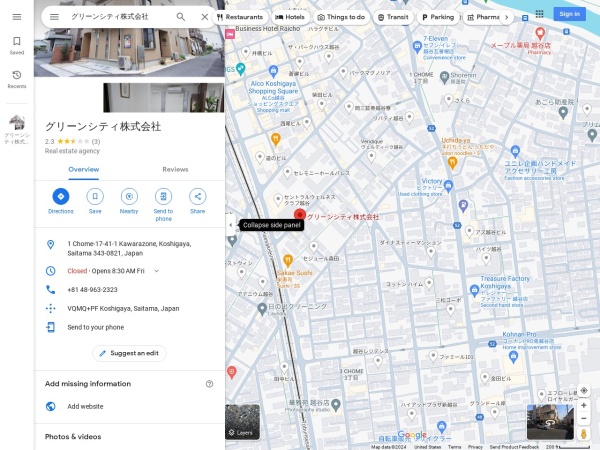
Task: Filter map by Things to do
Action: pos(341,17)
